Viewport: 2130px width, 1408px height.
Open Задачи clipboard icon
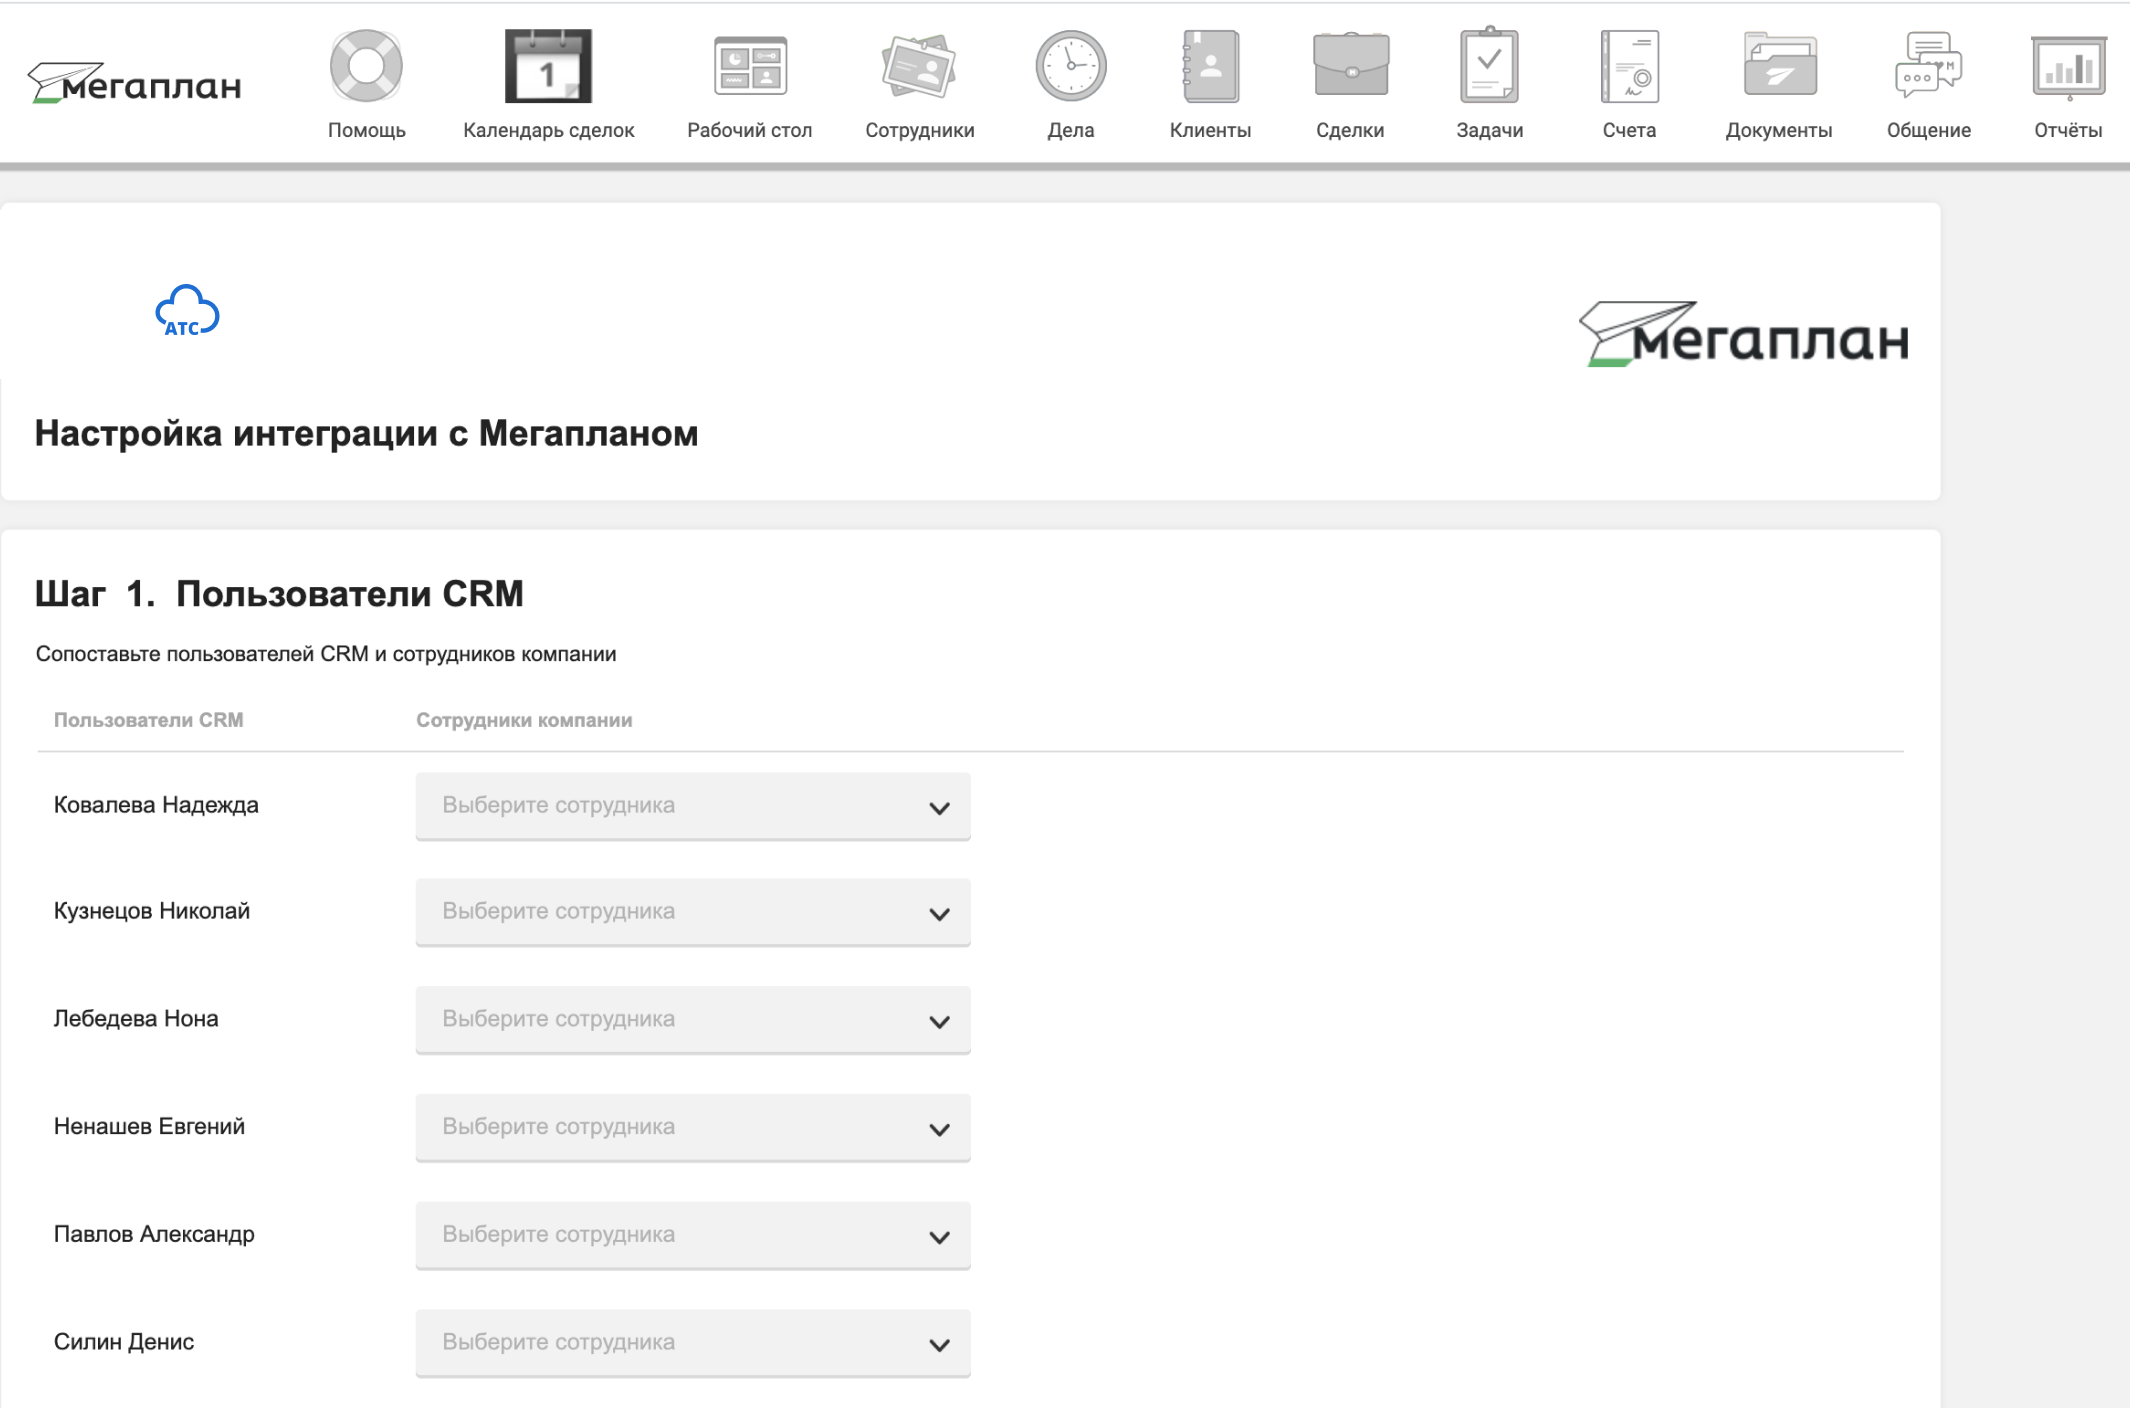pos(1489,67)
